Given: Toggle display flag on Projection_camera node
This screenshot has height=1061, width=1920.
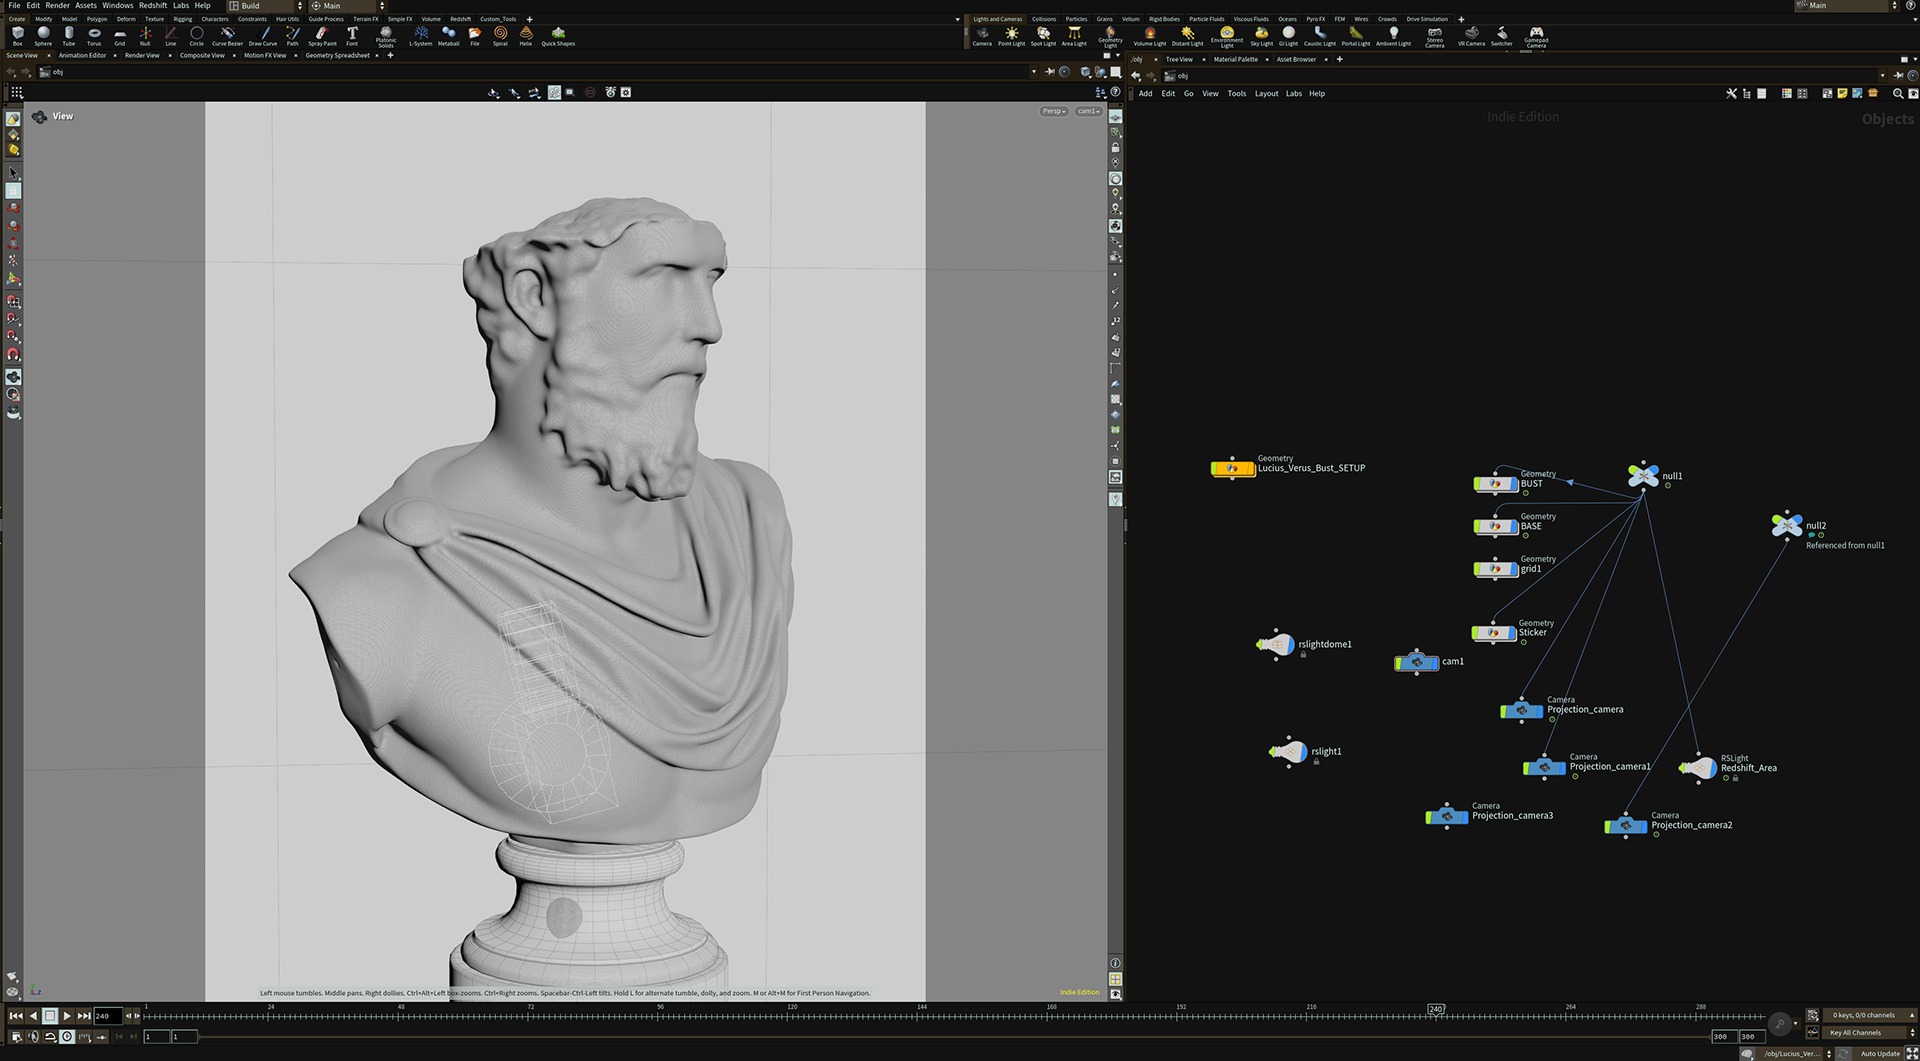Looking at the screenshot, I should (x=1540, y=710).
